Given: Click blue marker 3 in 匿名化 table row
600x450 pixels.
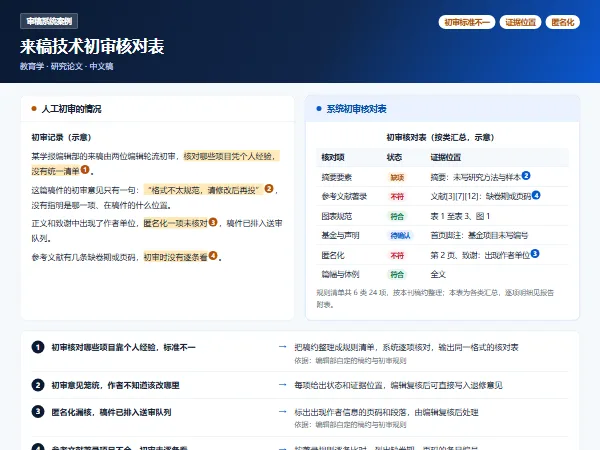Looking at the screenshot, I should pyautogui.click(x=535, y=253).
